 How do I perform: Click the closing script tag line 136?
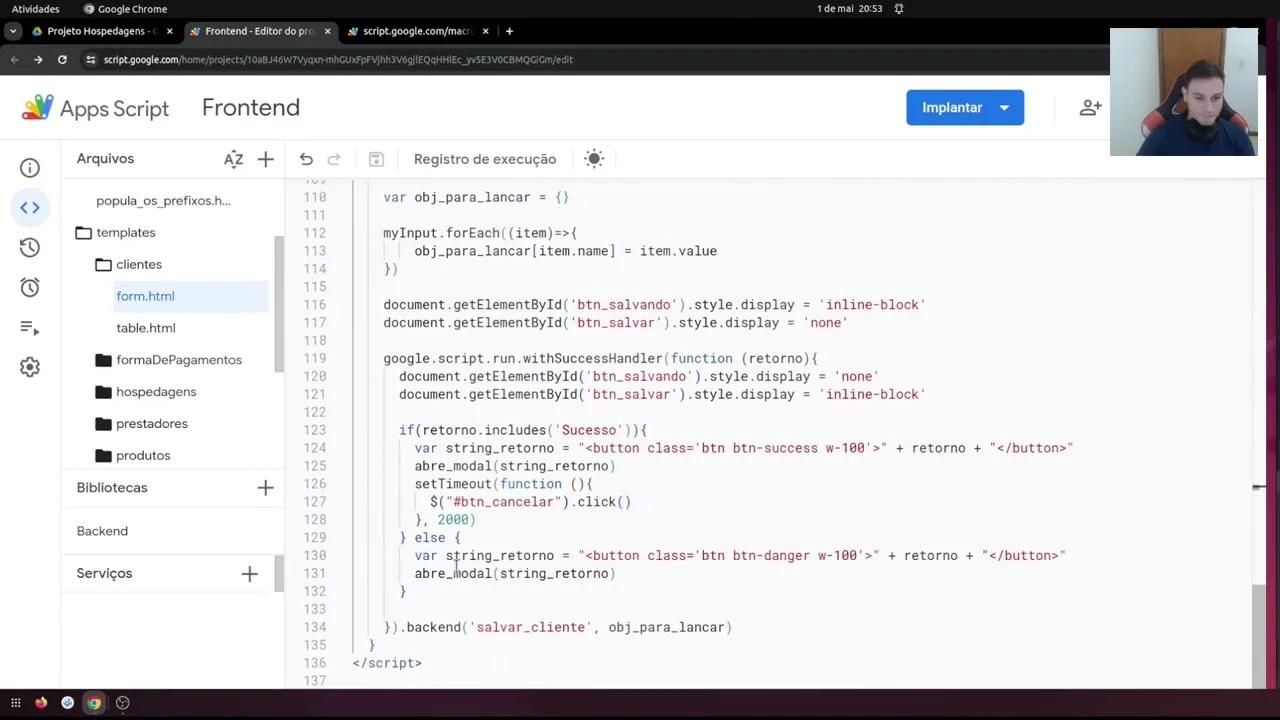coord(387,664)
